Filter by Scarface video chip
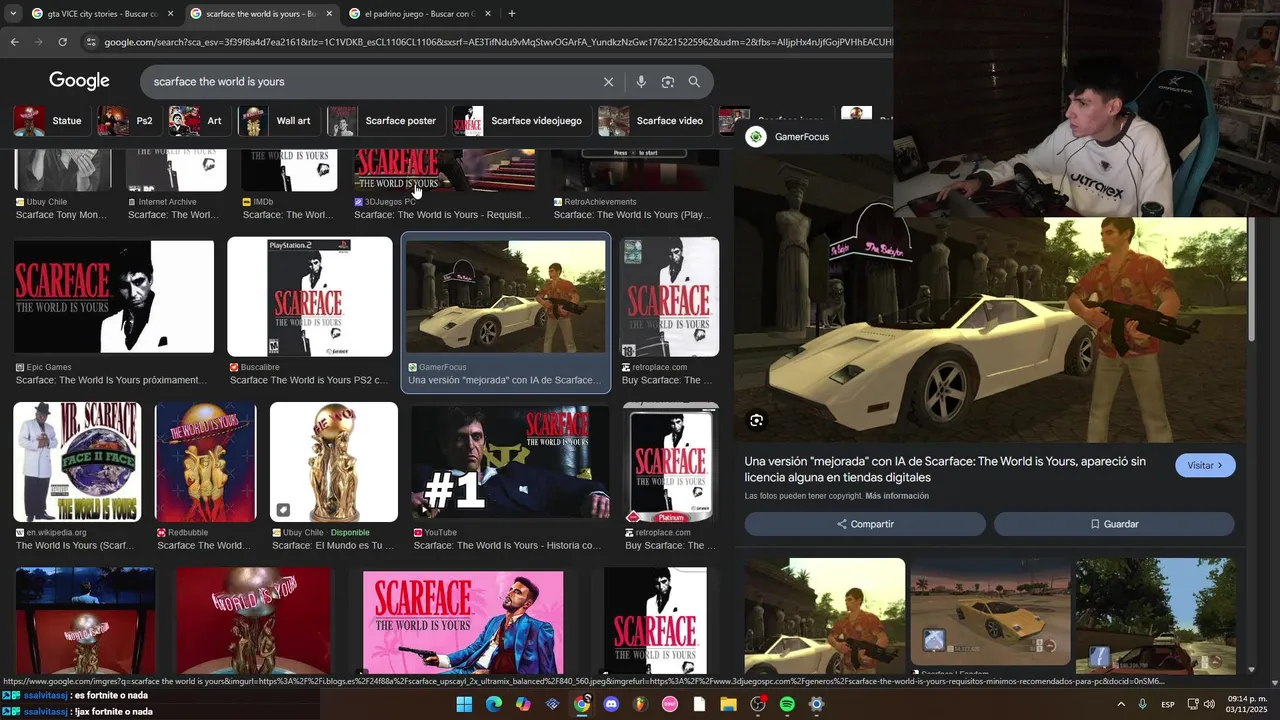Screen dimensions: 1280x720 click(x=653, y=121)
